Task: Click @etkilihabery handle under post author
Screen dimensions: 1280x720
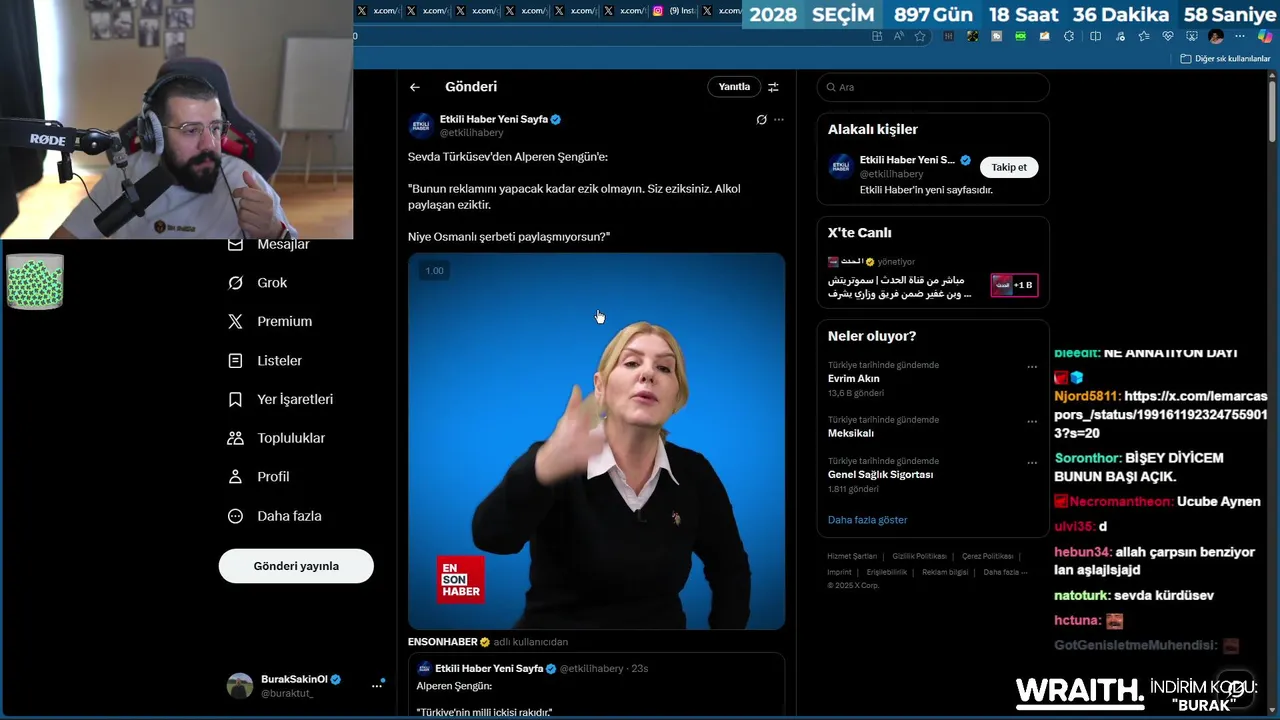Action: [472, 133]
